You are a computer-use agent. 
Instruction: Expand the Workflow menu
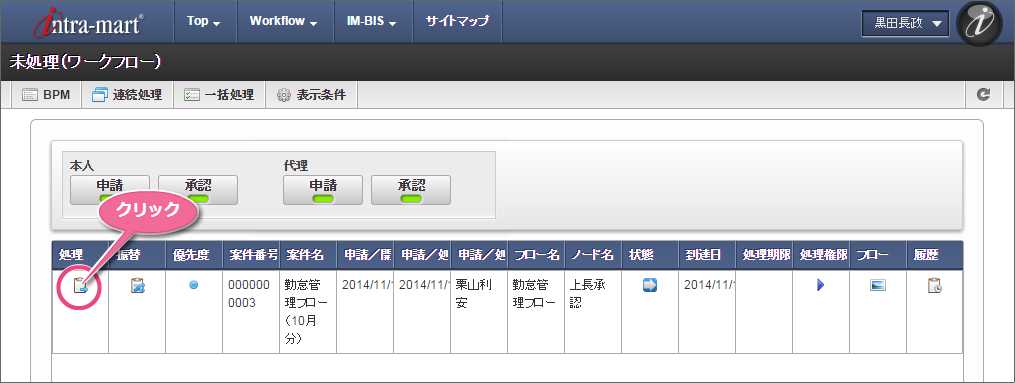coord(285,21)
